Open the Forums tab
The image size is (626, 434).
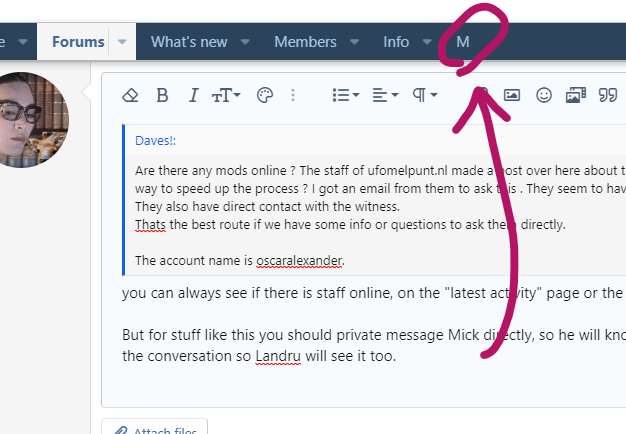[x=78, y=42]
